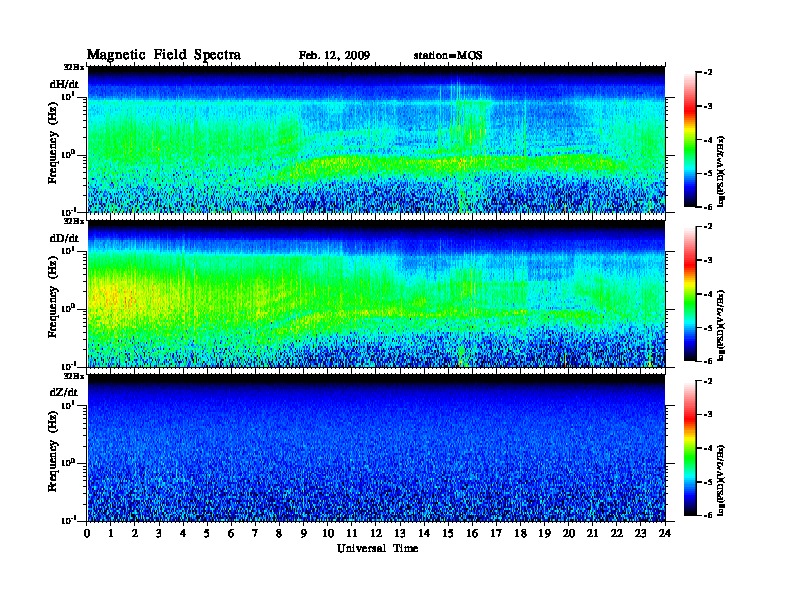Screen dimensions: 792x612
Task: Click "-6" on dH/dt color bar scale
Action: [709, 207]
